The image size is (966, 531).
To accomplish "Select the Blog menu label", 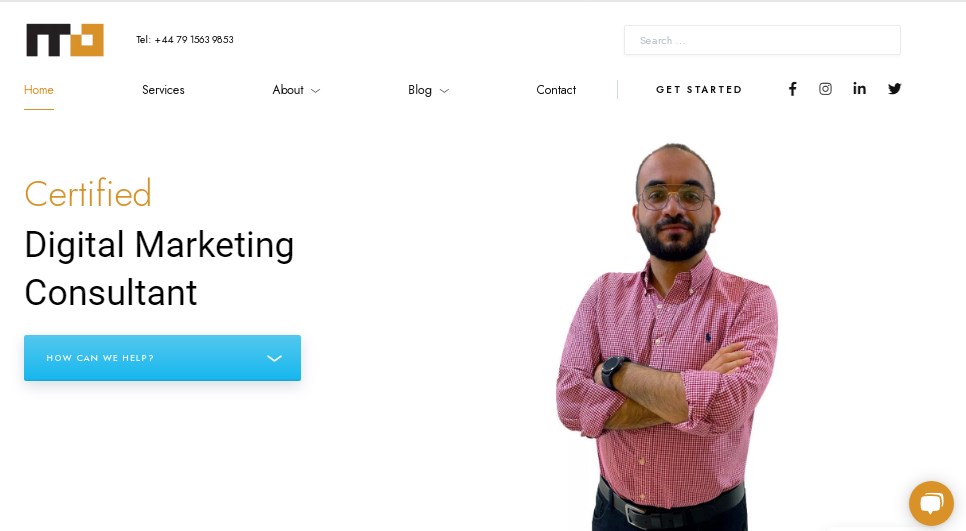I will tap(420, 90).
